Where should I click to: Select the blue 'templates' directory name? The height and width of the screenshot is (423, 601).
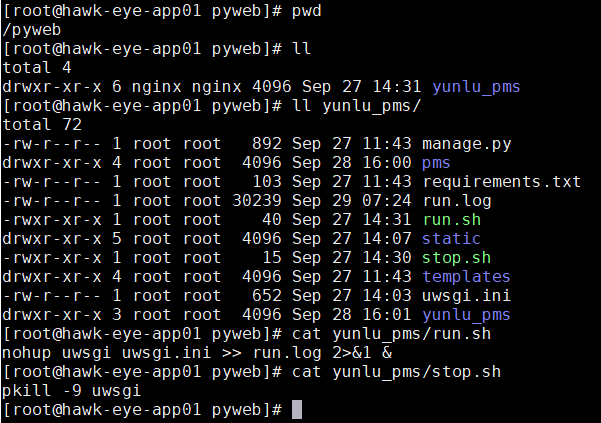tap(466, 277)
